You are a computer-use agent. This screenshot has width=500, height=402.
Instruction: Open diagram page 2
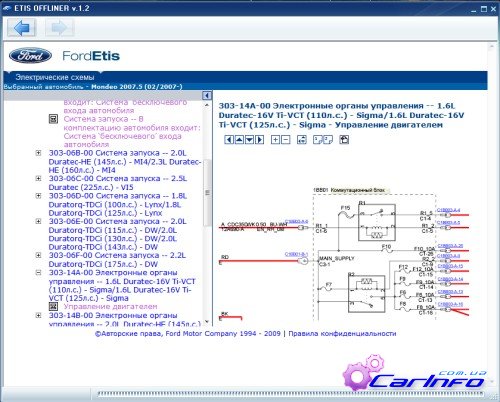pos(328,140)
